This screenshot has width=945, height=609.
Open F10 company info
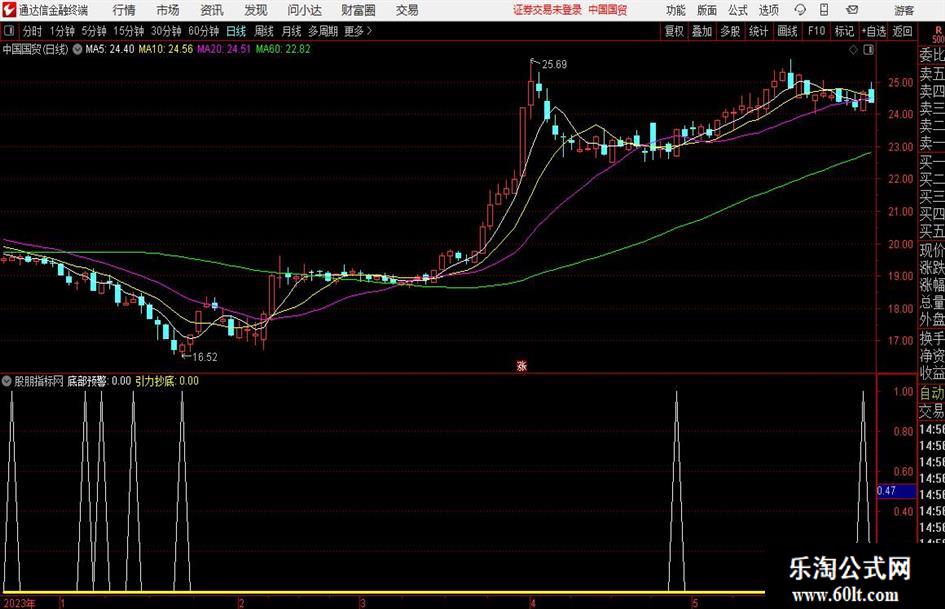pos(816,31)
